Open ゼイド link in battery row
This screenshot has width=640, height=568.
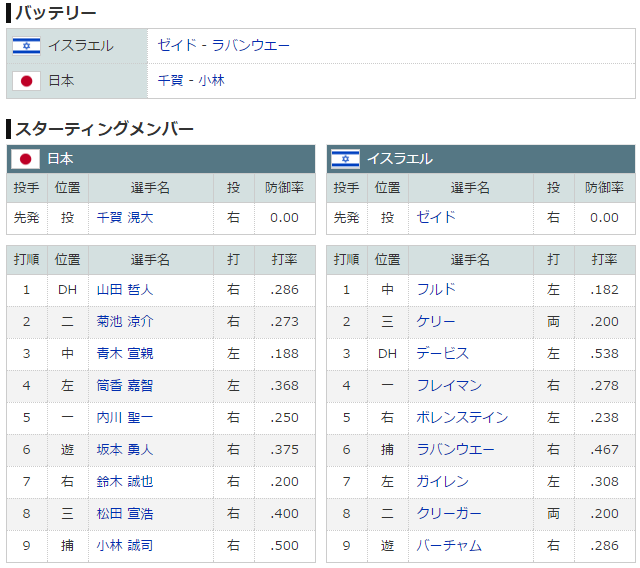[x=177, y=45]
